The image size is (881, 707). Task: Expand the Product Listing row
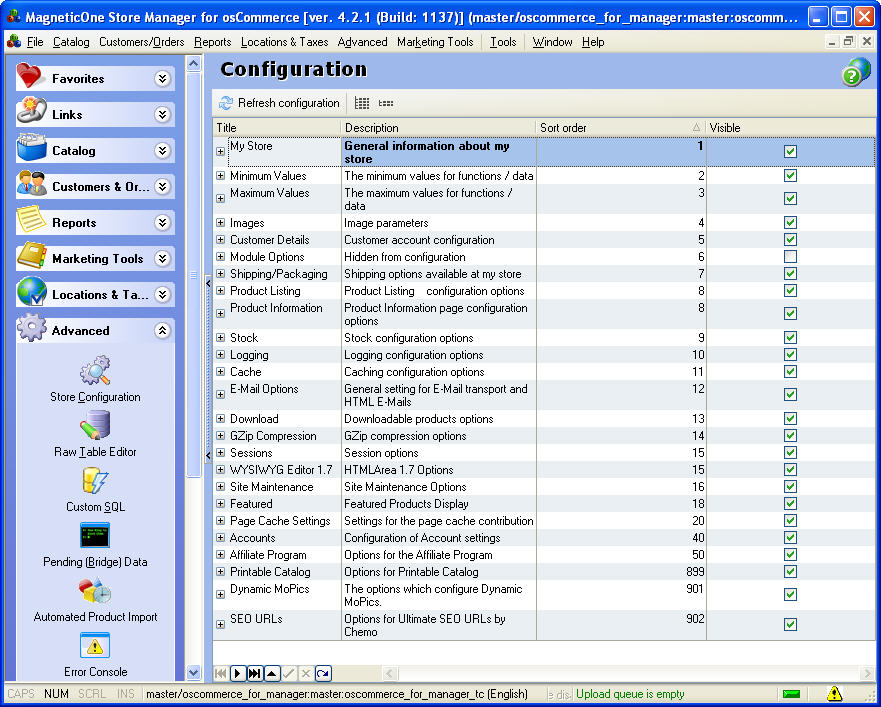[221, 291]
